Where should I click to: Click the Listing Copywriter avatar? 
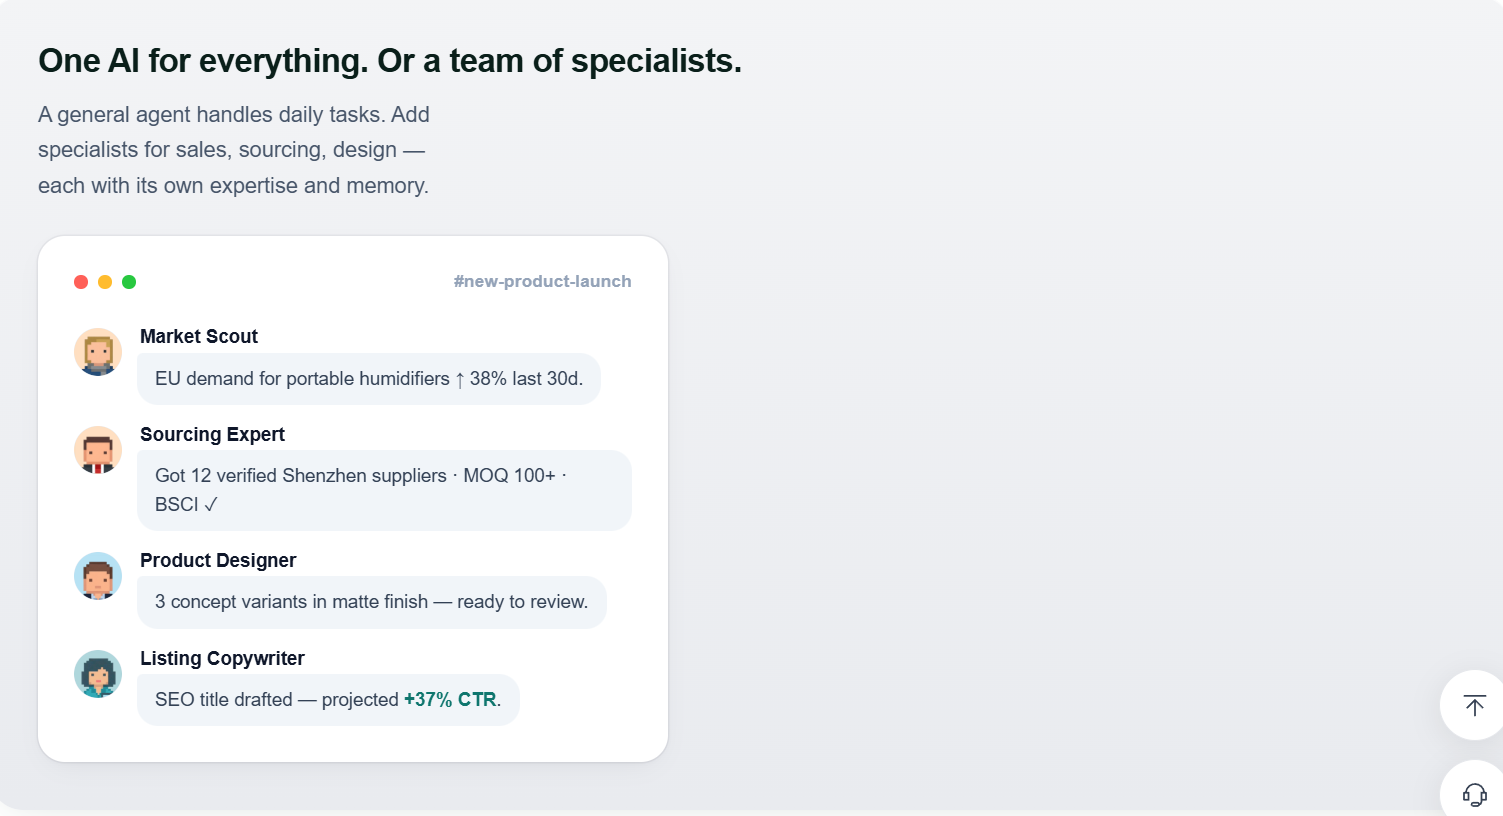click(98, 674)
